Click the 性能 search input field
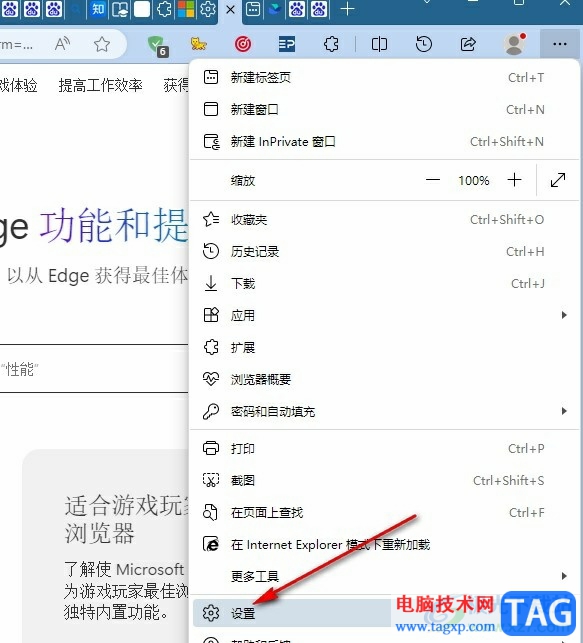 (94, 369)
